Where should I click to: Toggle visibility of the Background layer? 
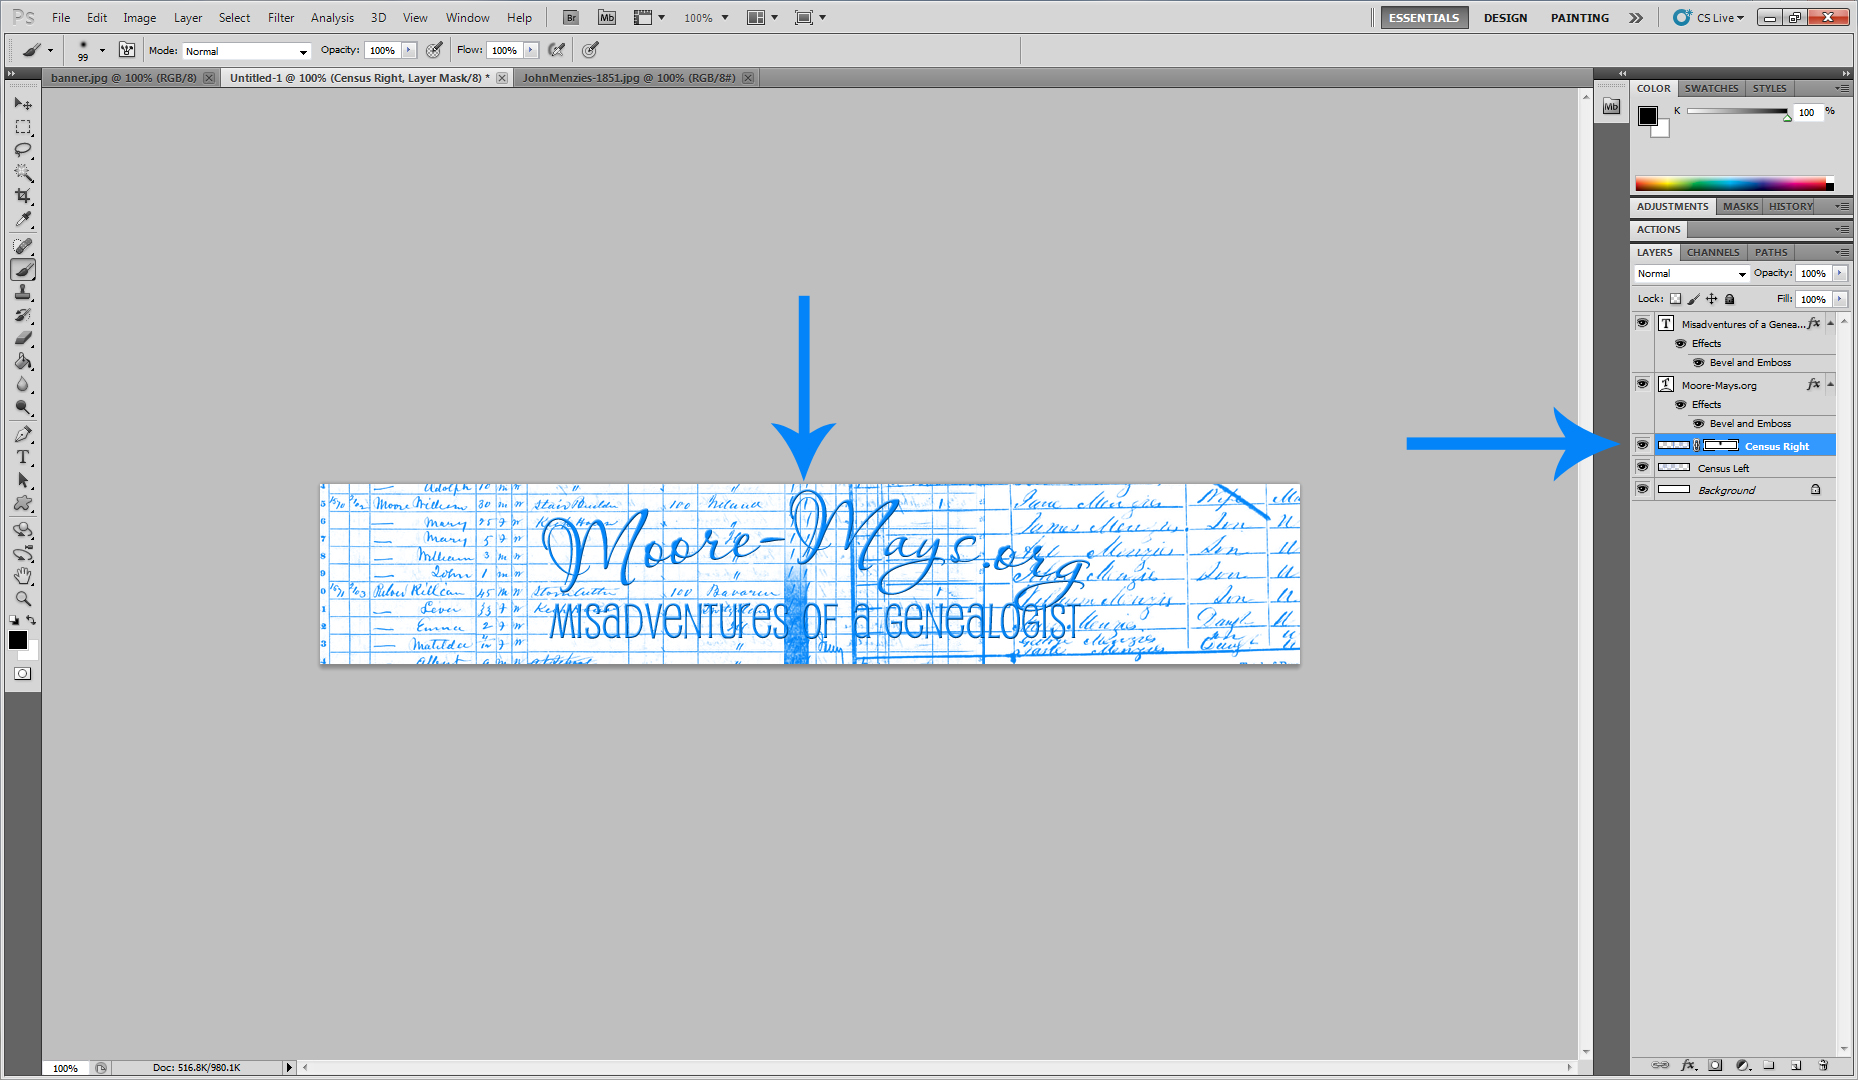pos(1642,489)
